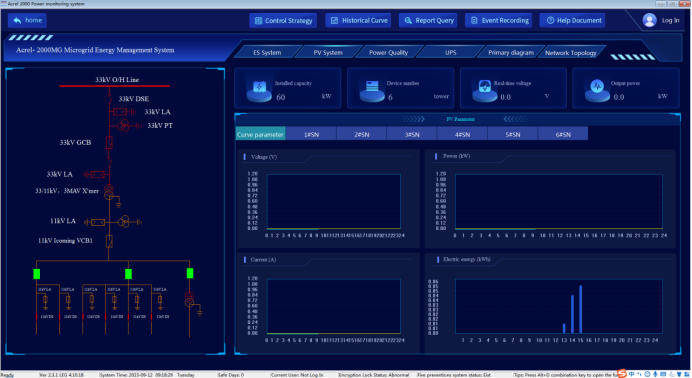Select the 3#SN inverter tab
The width and height of the screenshot is (692, 378).
pos(412,134)
